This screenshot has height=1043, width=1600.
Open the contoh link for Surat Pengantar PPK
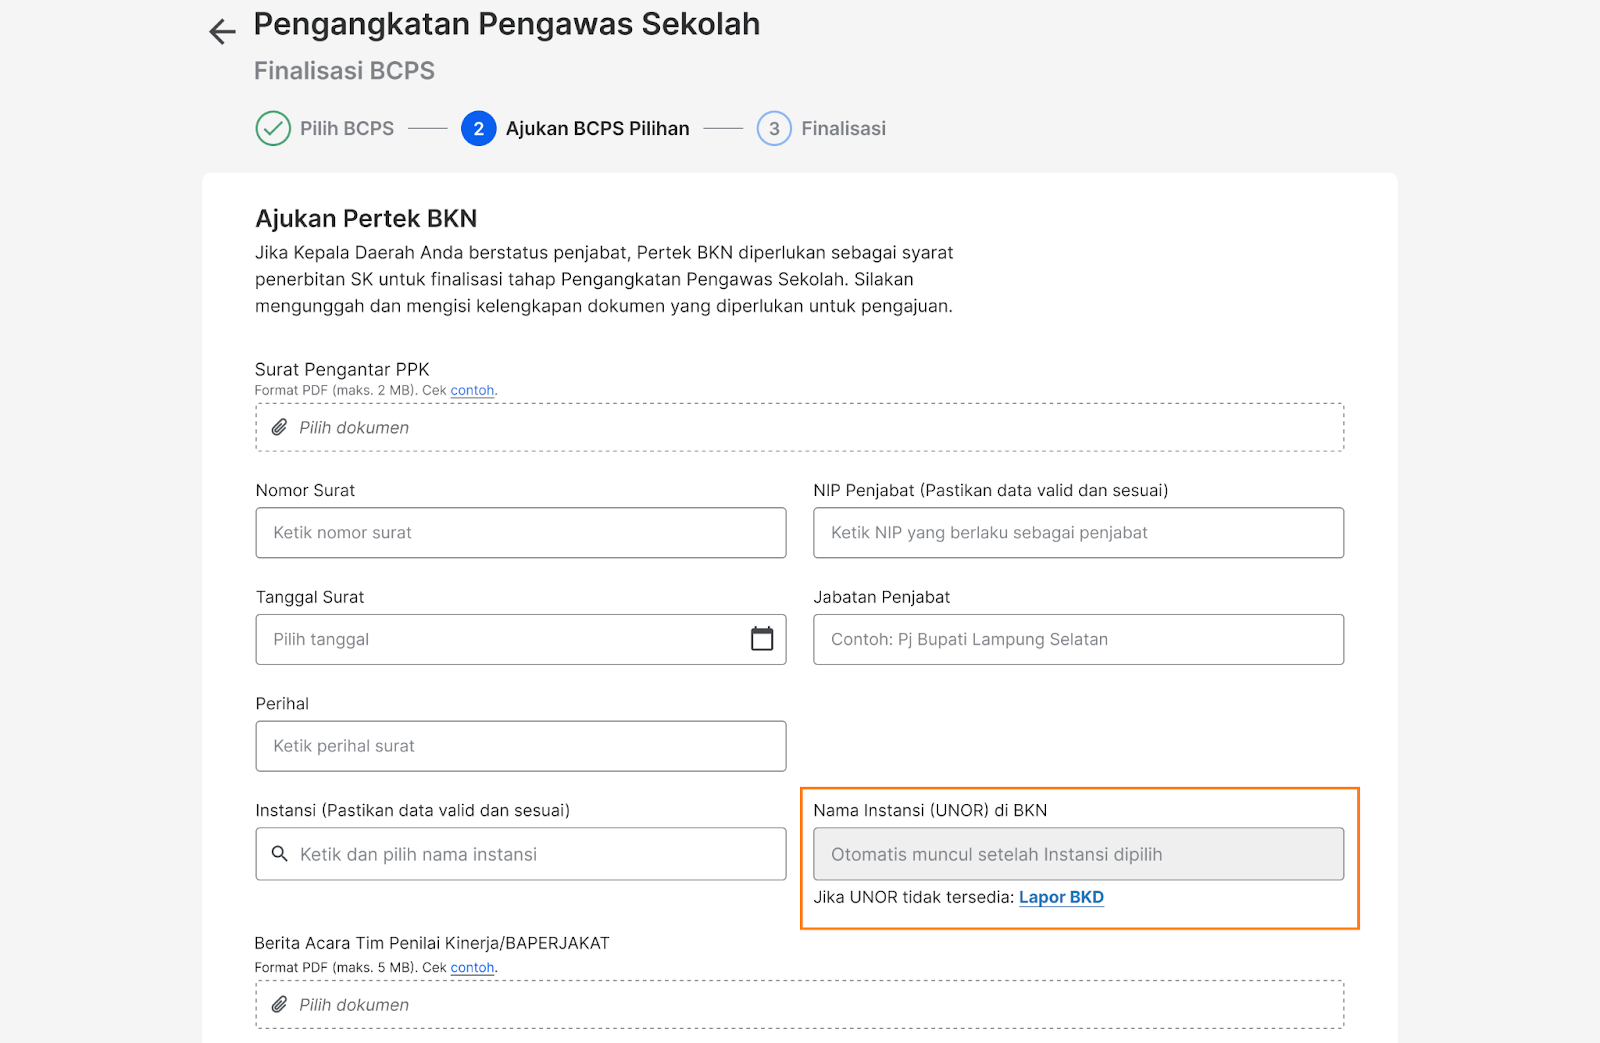[x=472, y=390]
